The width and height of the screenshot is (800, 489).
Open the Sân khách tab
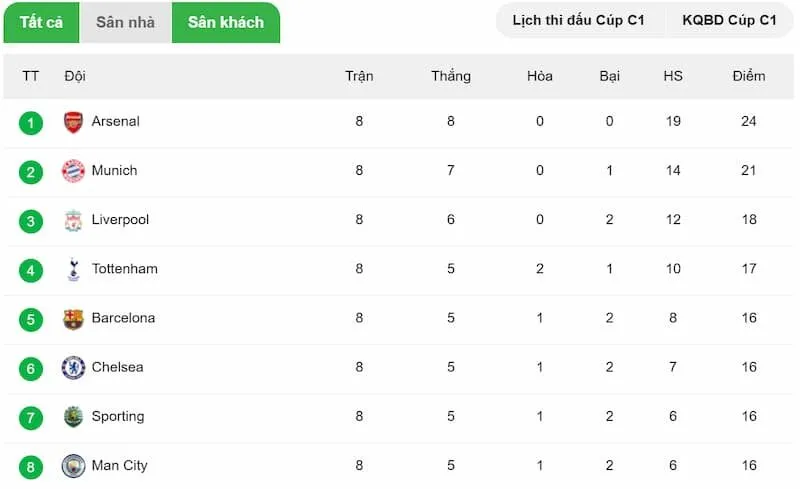tap(226, 22)
